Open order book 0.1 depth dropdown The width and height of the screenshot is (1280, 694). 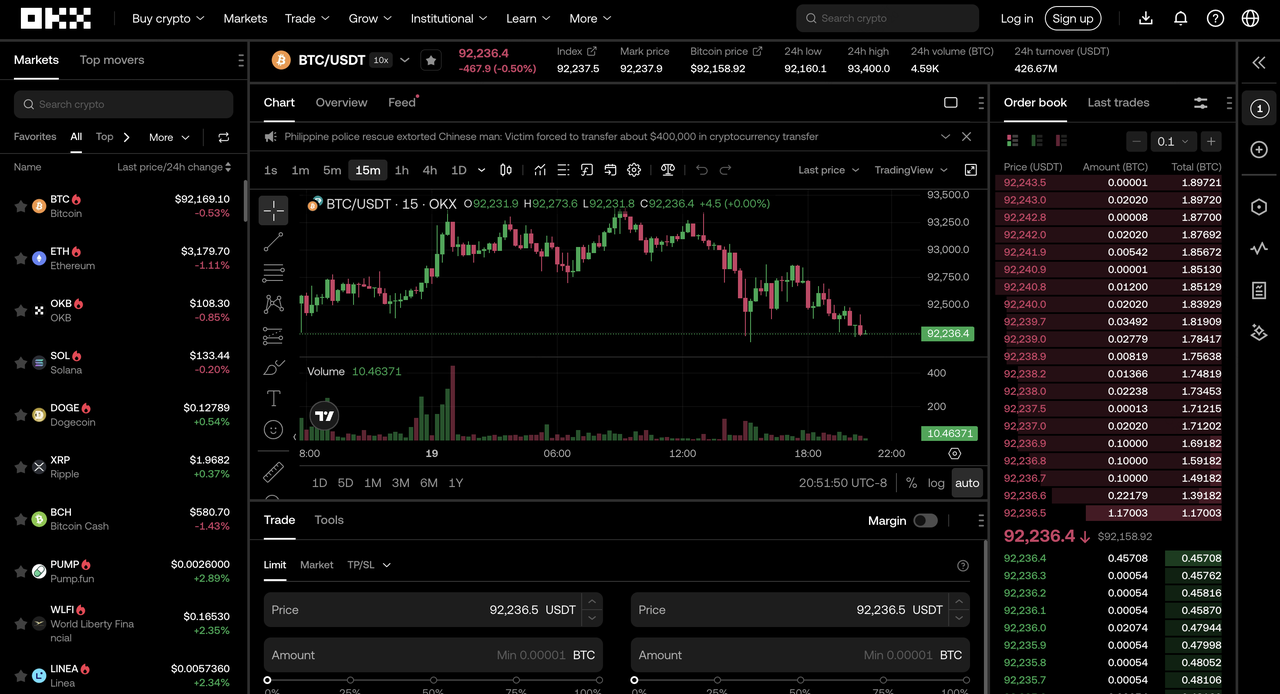click(1173, 141)
